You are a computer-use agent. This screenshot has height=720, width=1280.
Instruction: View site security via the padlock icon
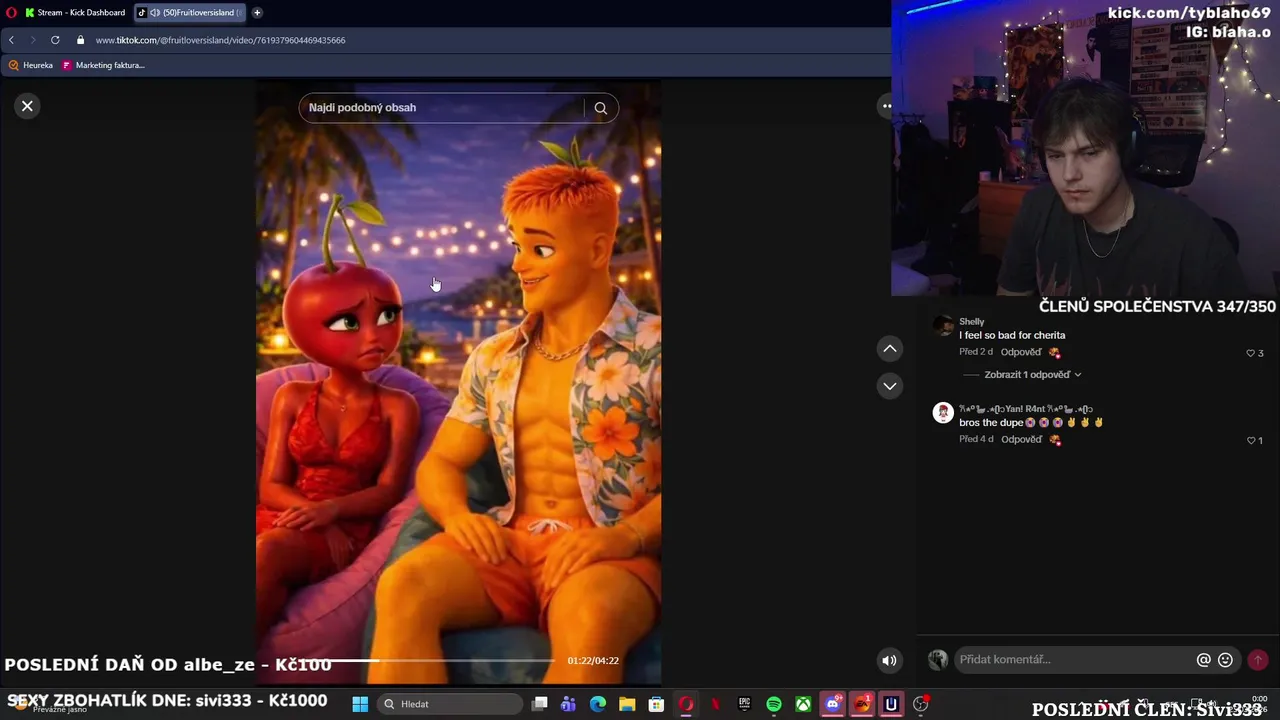click(x=81, y=40)
